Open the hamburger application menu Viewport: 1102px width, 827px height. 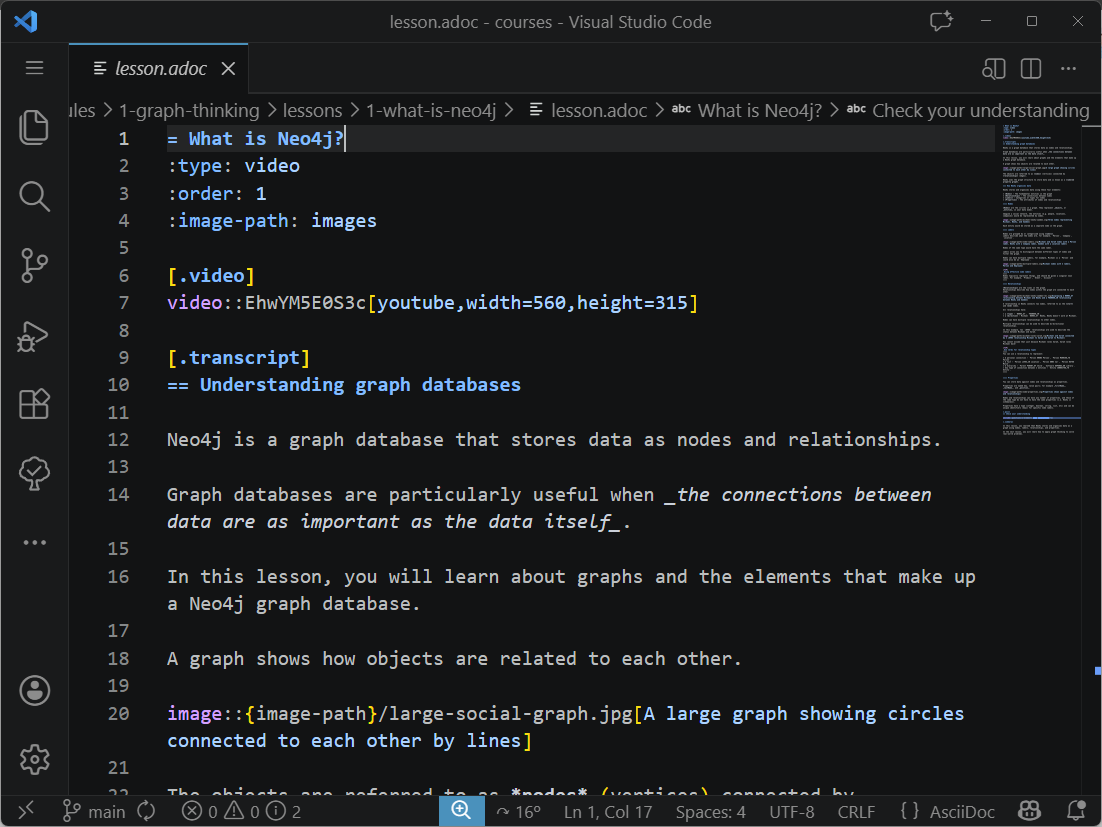[34, 68]
